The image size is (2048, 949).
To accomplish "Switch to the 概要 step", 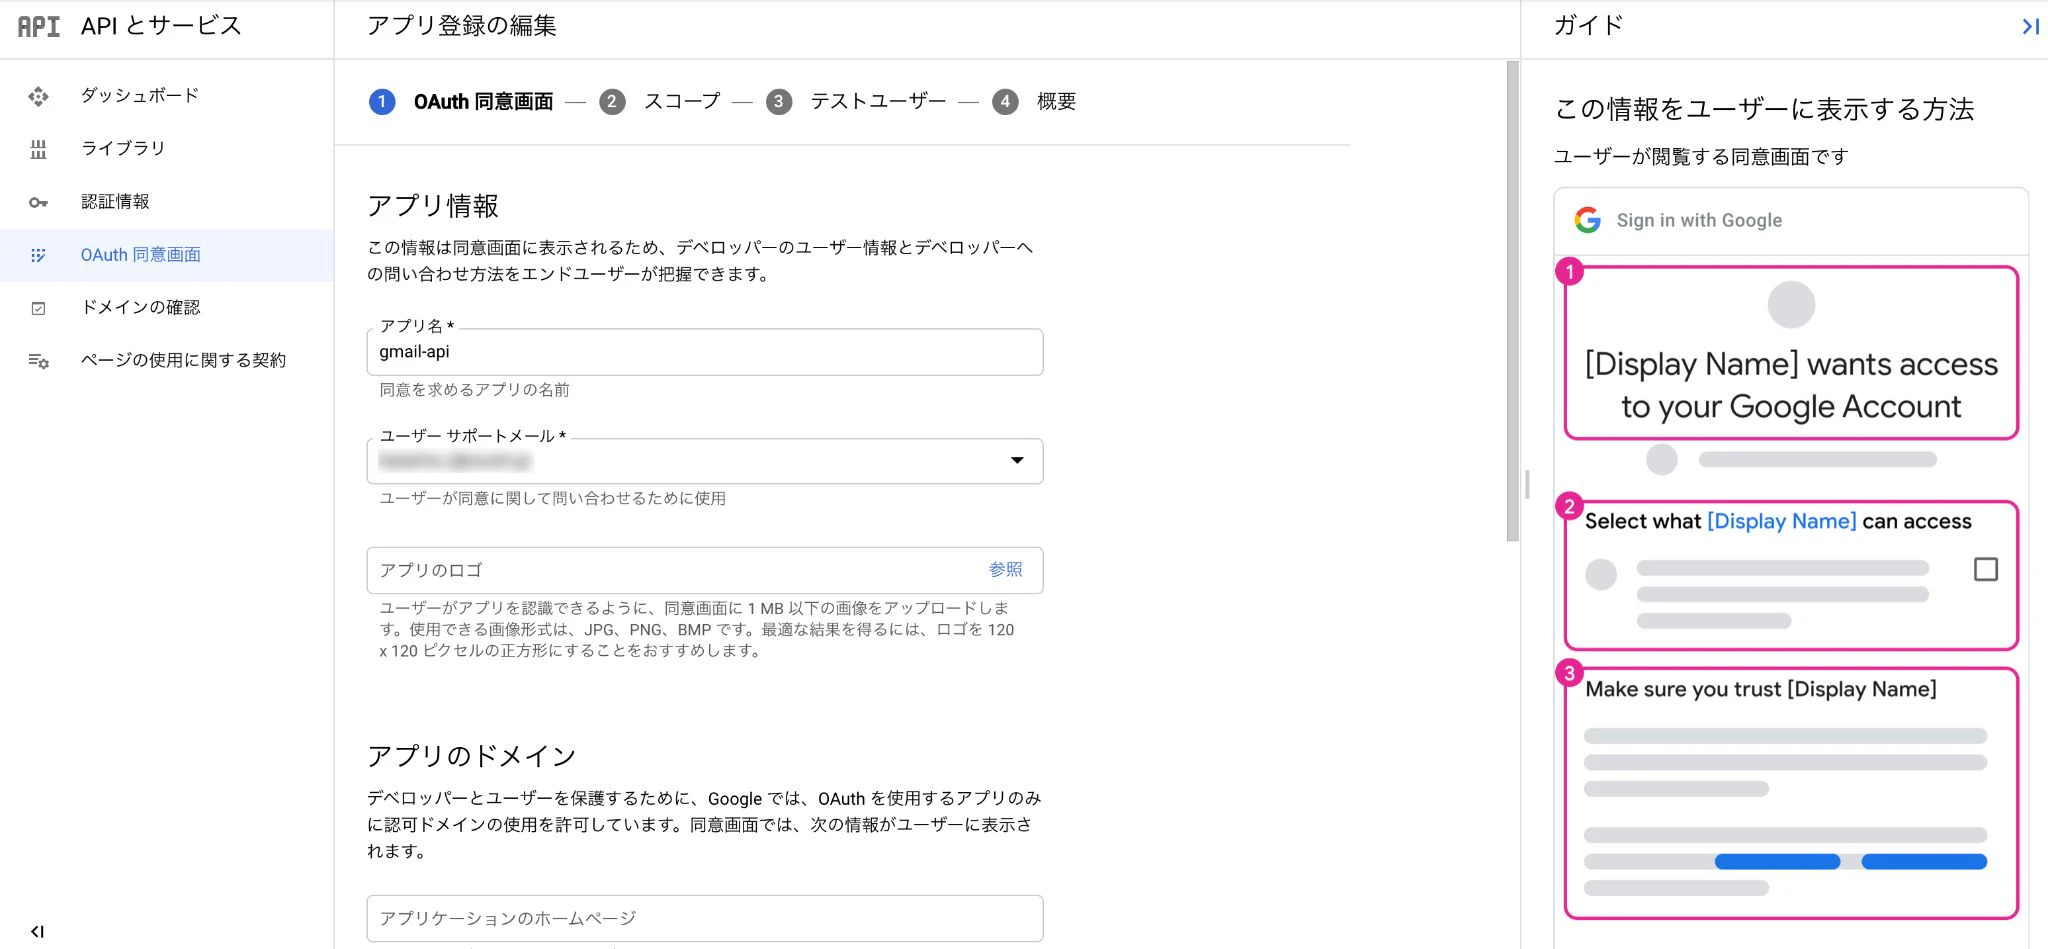I will (x=1056, y=102).
